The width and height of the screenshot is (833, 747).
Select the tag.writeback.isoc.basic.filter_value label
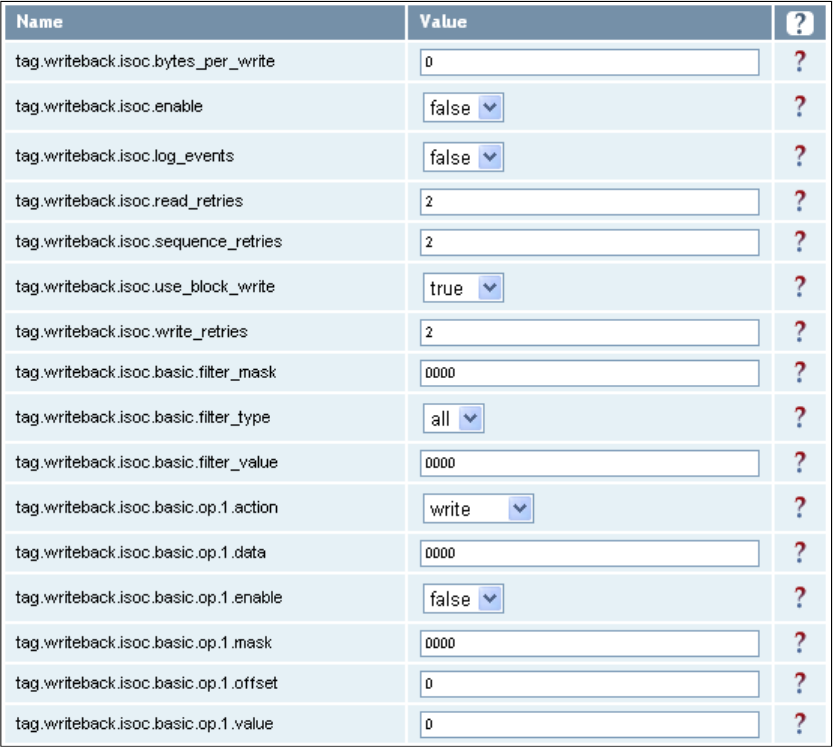pos(147,463)
